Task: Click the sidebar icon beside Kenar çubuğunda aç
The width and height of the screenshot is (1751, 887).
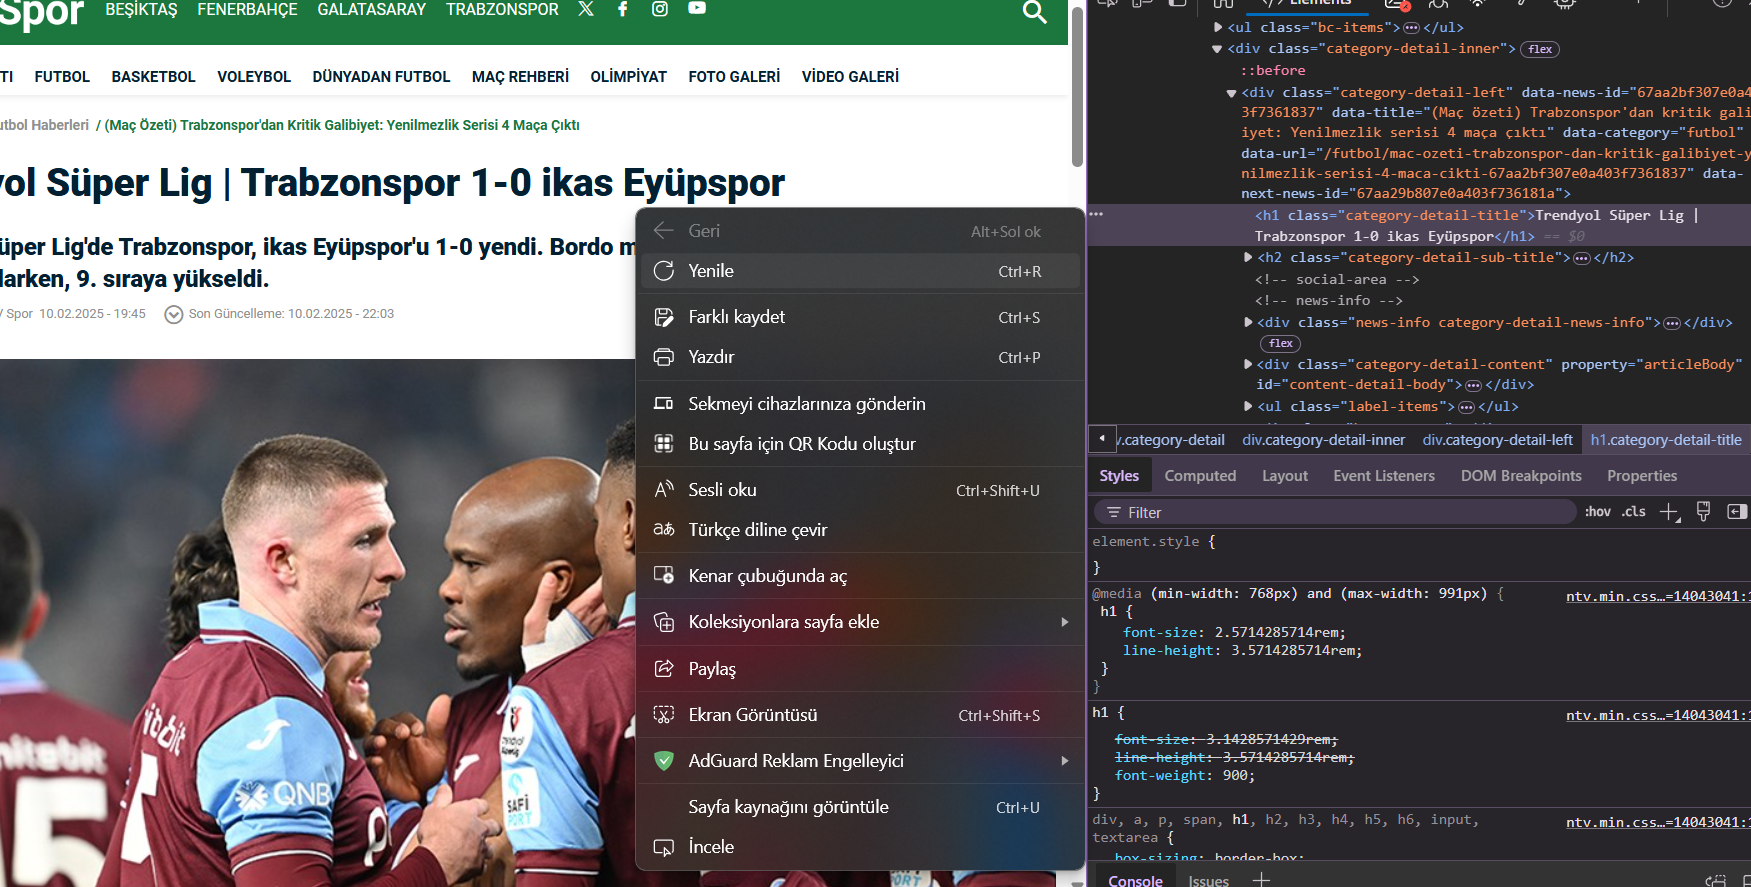Action: click(664, 576)
